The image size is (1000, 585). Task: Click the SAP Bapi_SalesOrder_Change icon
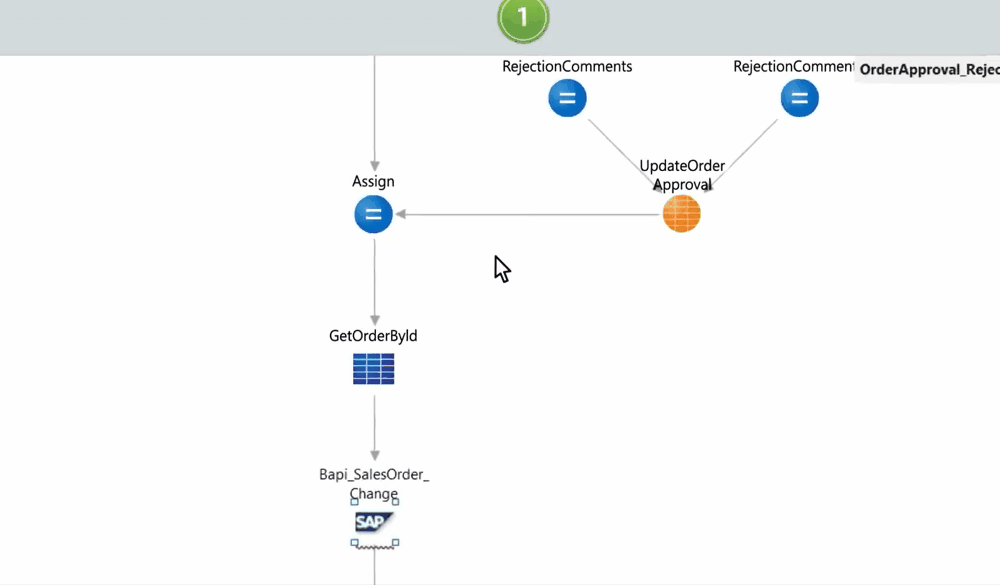click(374, 522)
